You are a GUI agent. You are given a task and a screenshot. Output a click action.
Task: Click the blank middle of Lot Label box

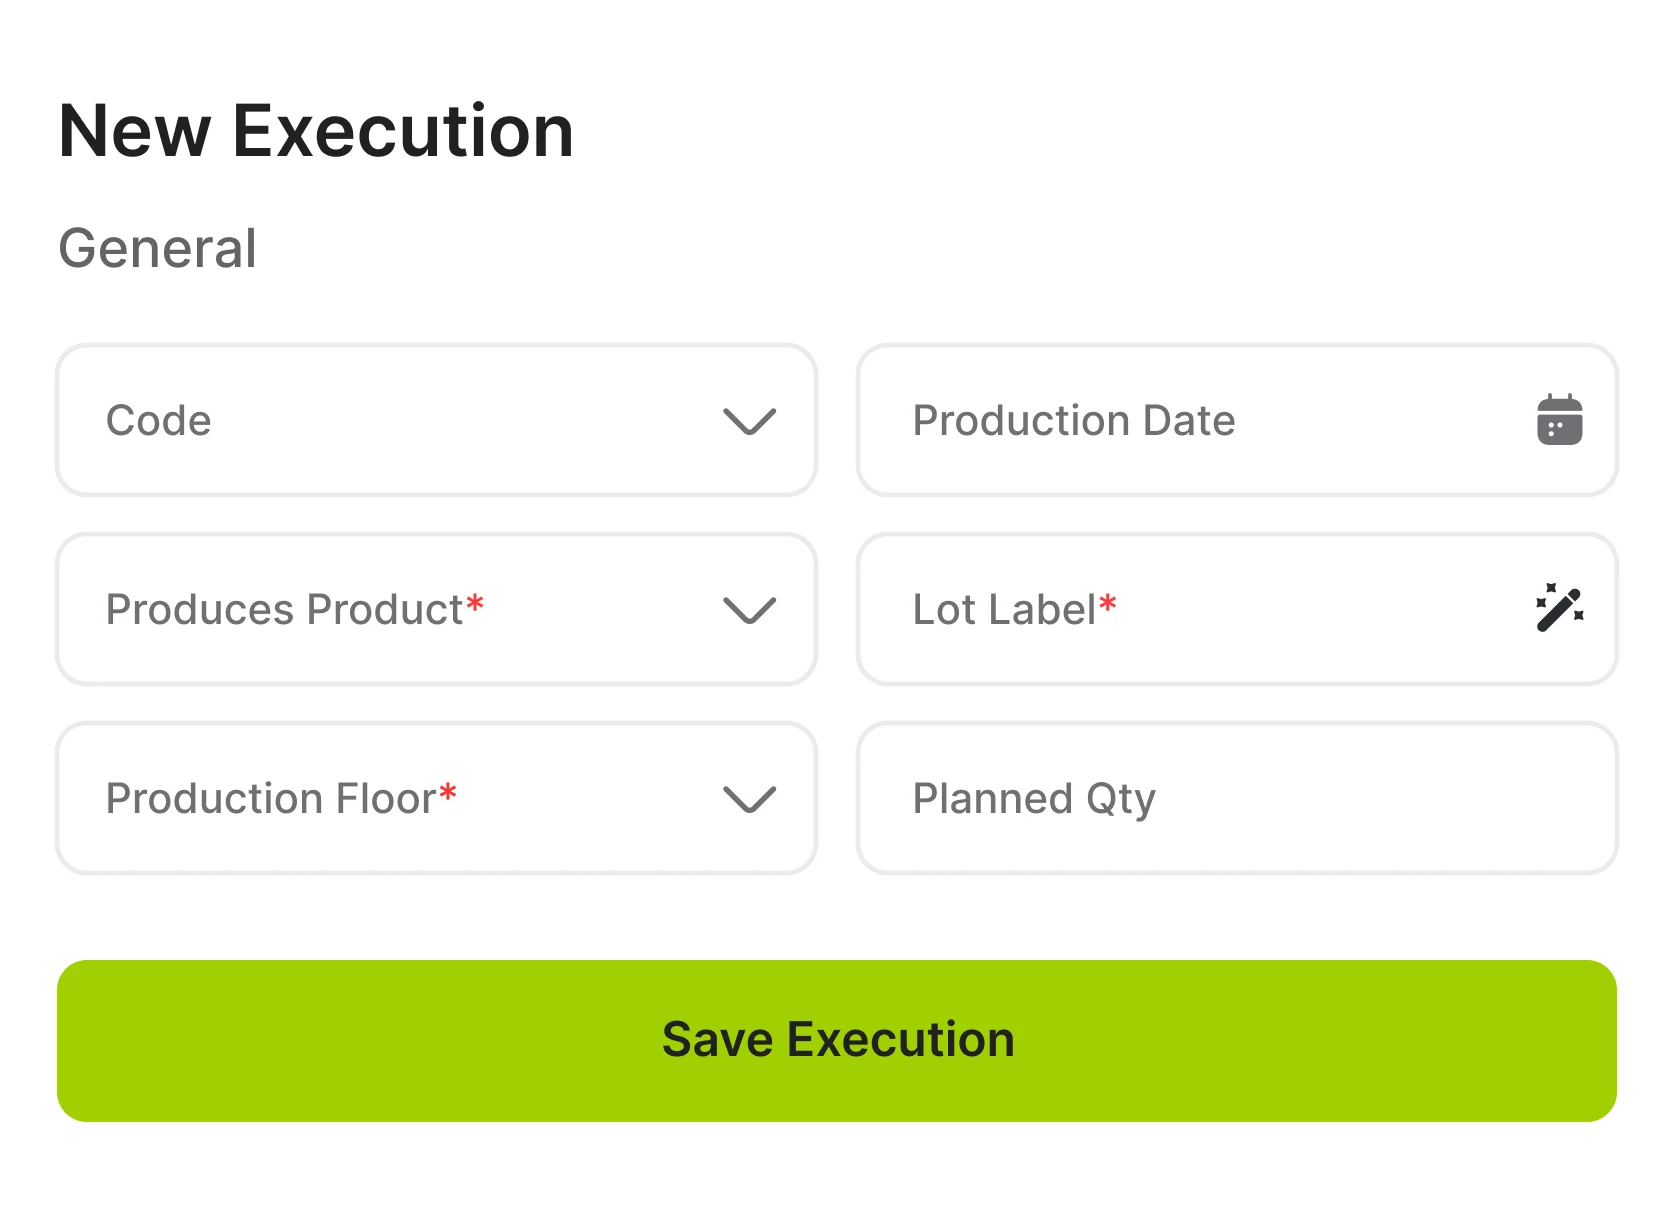click(x=1320, y=610)
